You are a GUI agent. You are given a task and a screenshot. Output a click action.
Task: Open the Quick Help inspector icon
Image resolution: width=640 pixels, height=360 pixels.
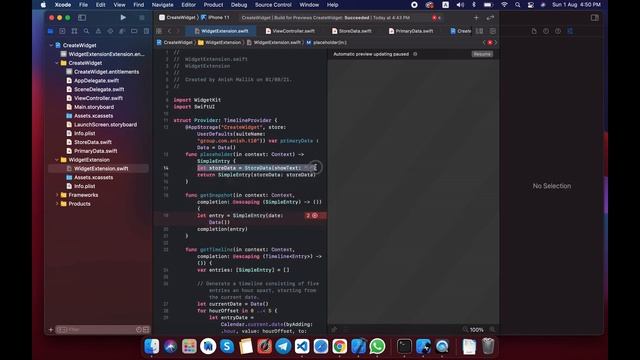[558, 31]
